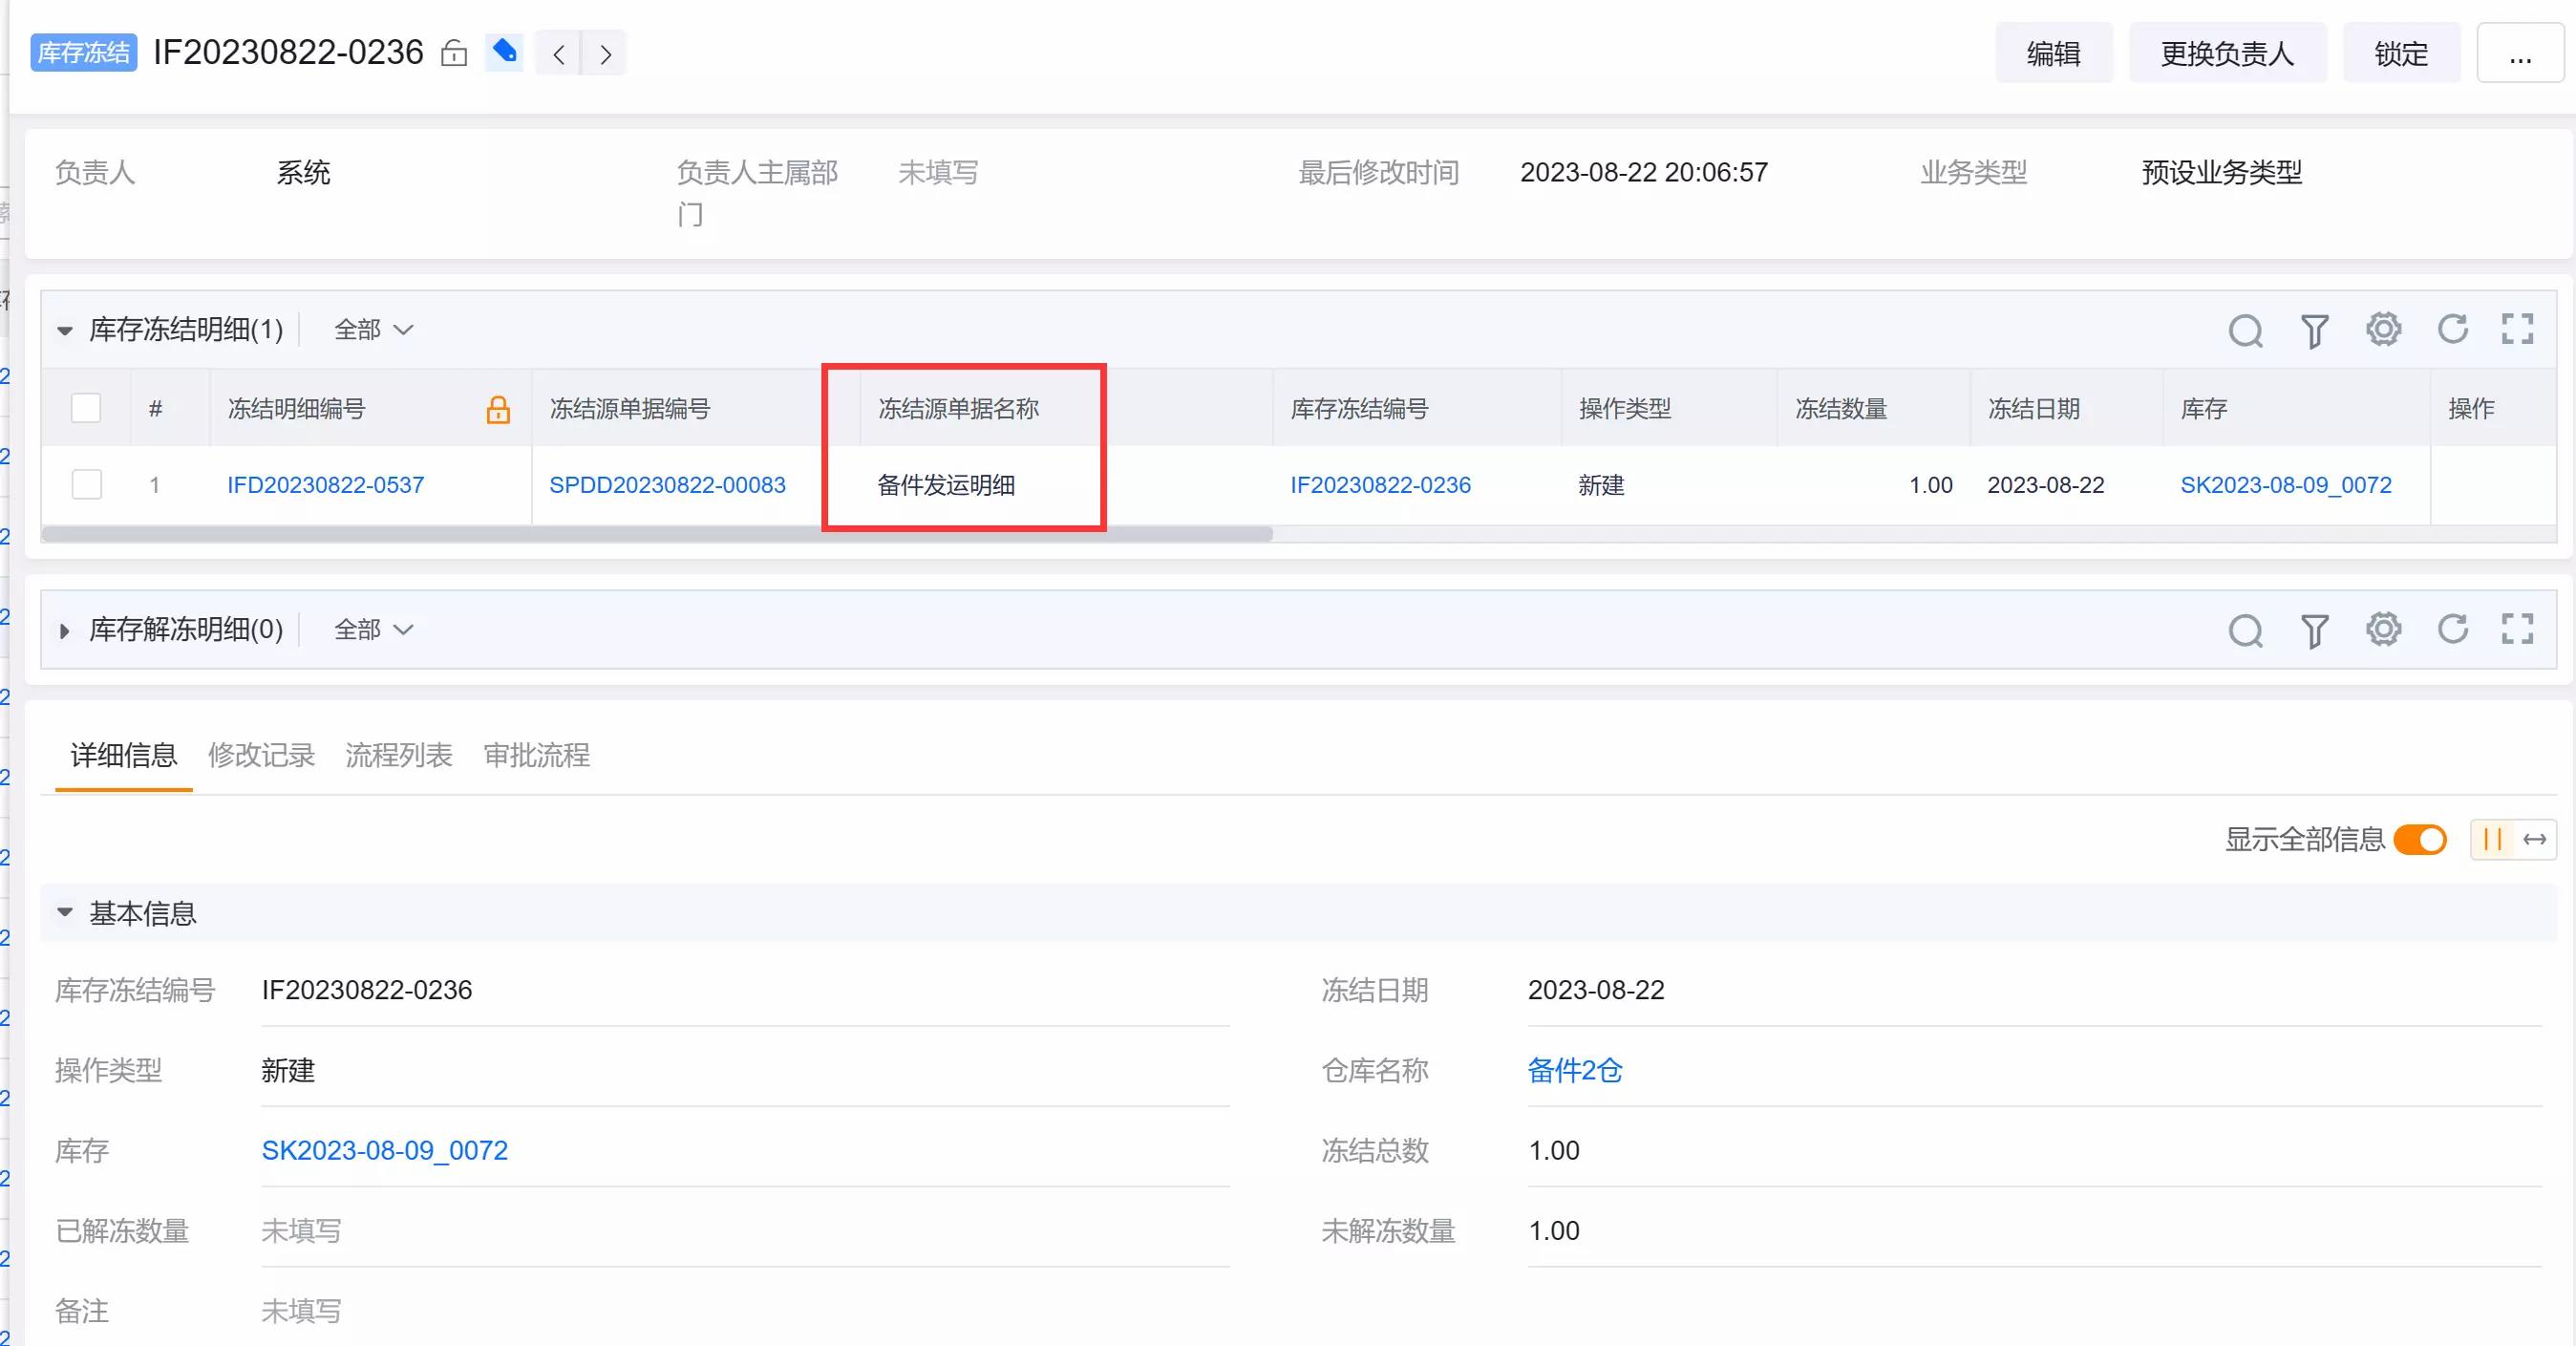Select two-column layout icon
Screen dimensions: 2576x1346
click(x=2492, y=839)
